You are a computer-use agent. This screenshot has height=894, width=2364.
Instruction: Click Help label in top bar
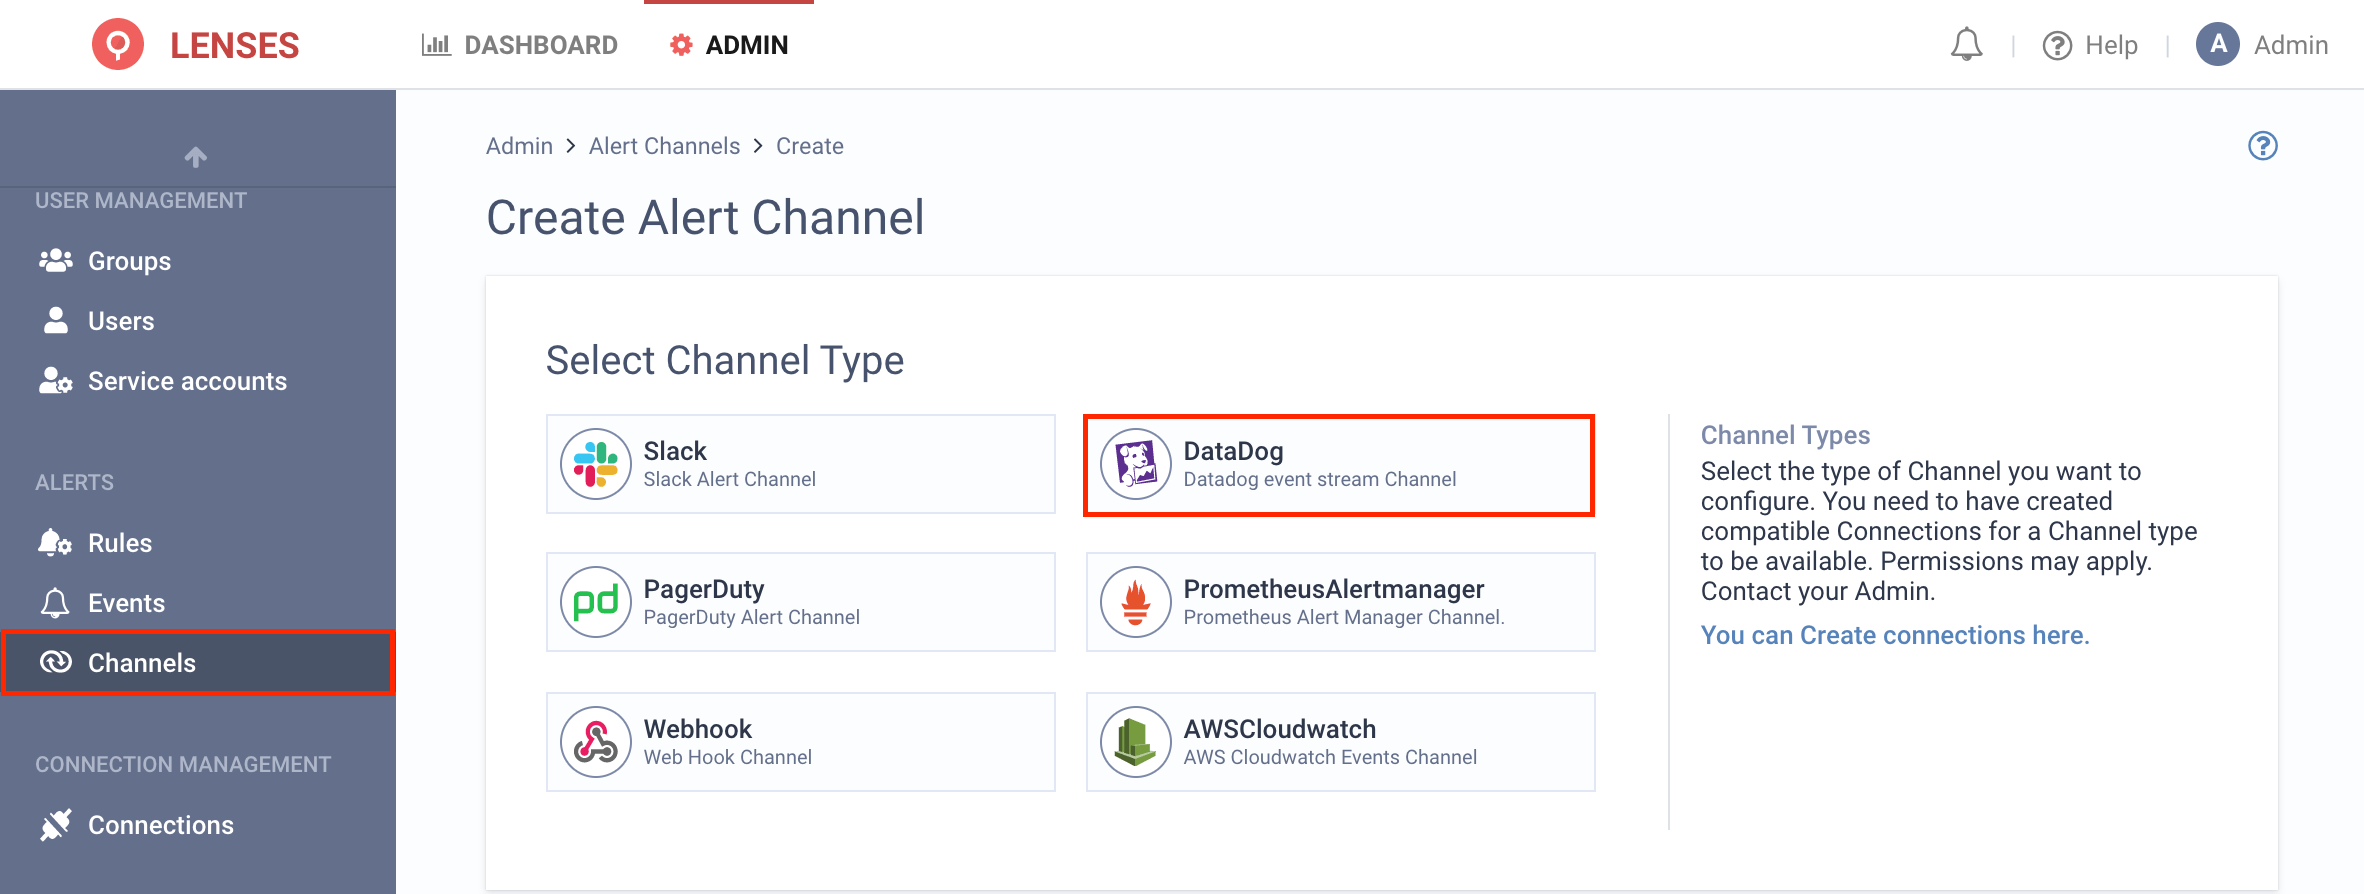pyautogui.click(x=2111, y=46)
